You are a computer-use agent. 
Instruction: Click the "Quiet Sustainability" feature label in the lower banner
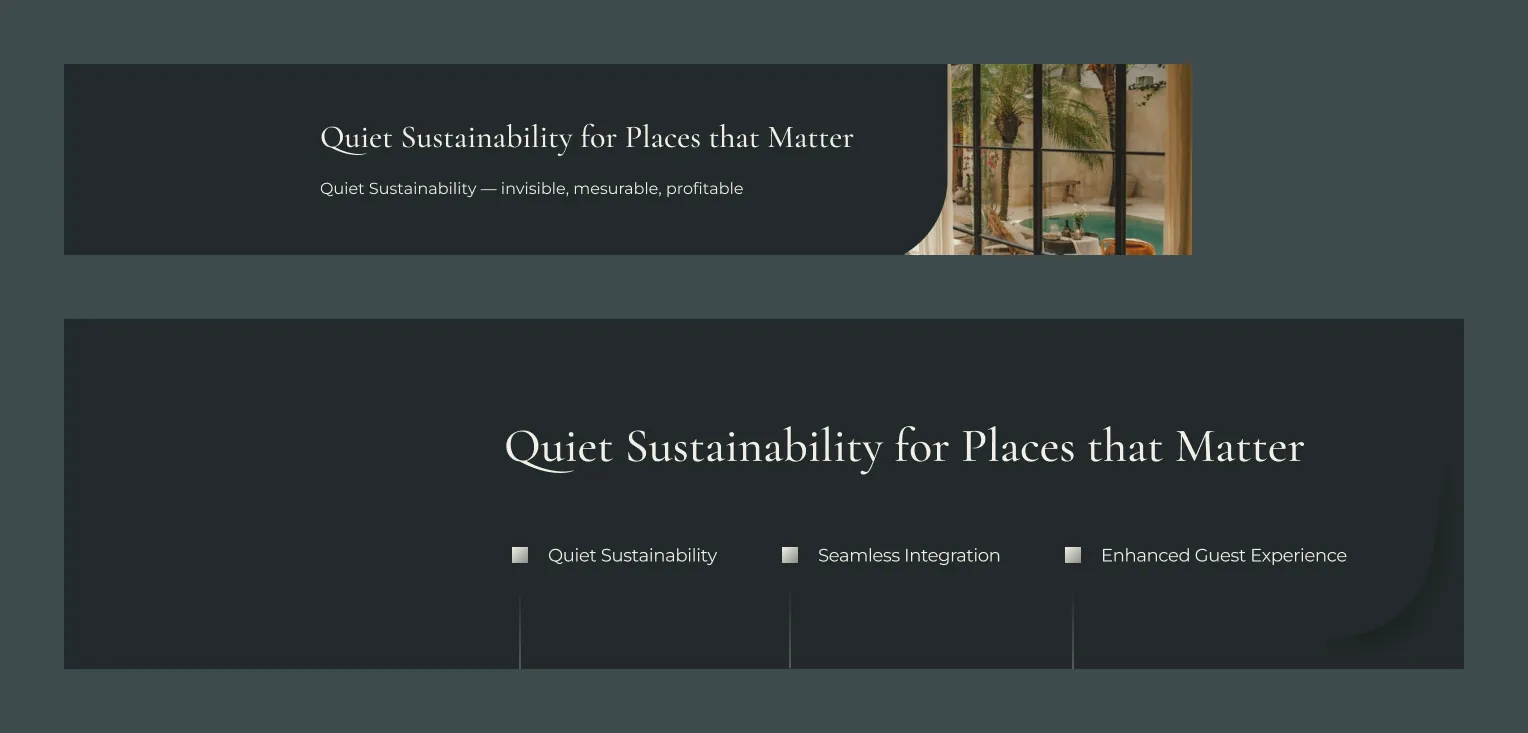click(632, 556)
